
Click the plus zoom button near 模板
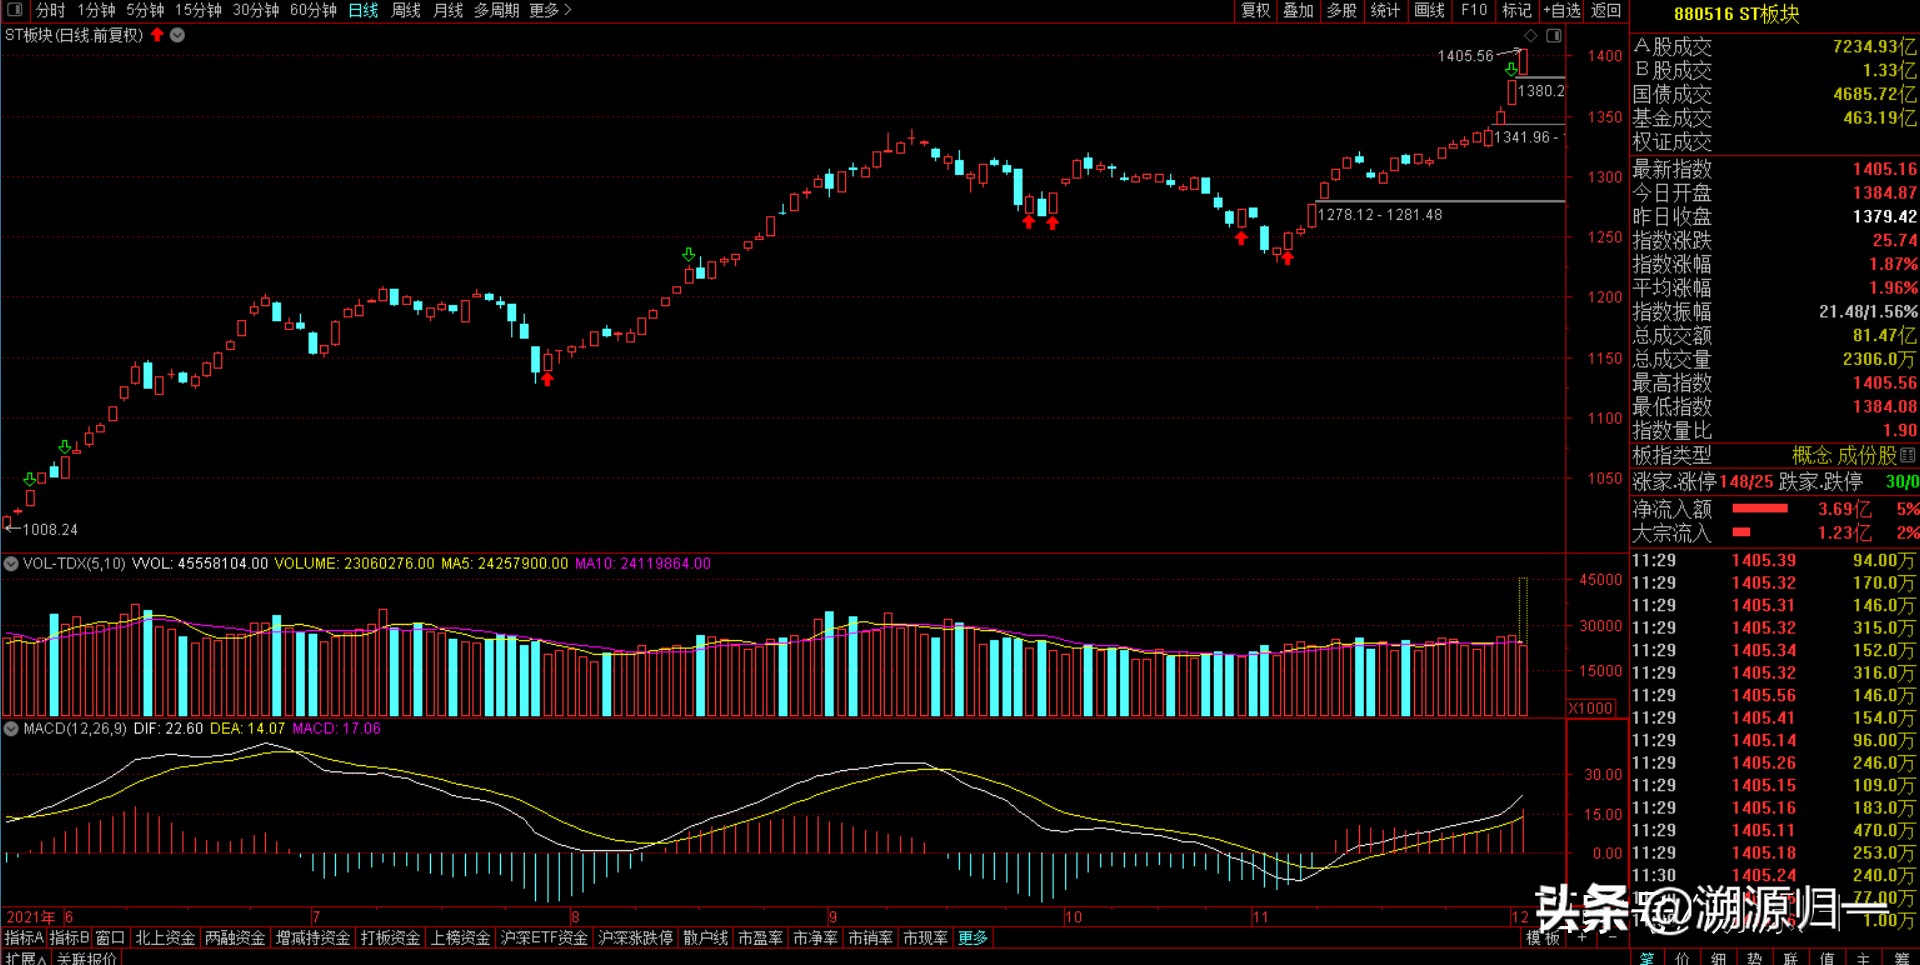(x=1581, y=938)
